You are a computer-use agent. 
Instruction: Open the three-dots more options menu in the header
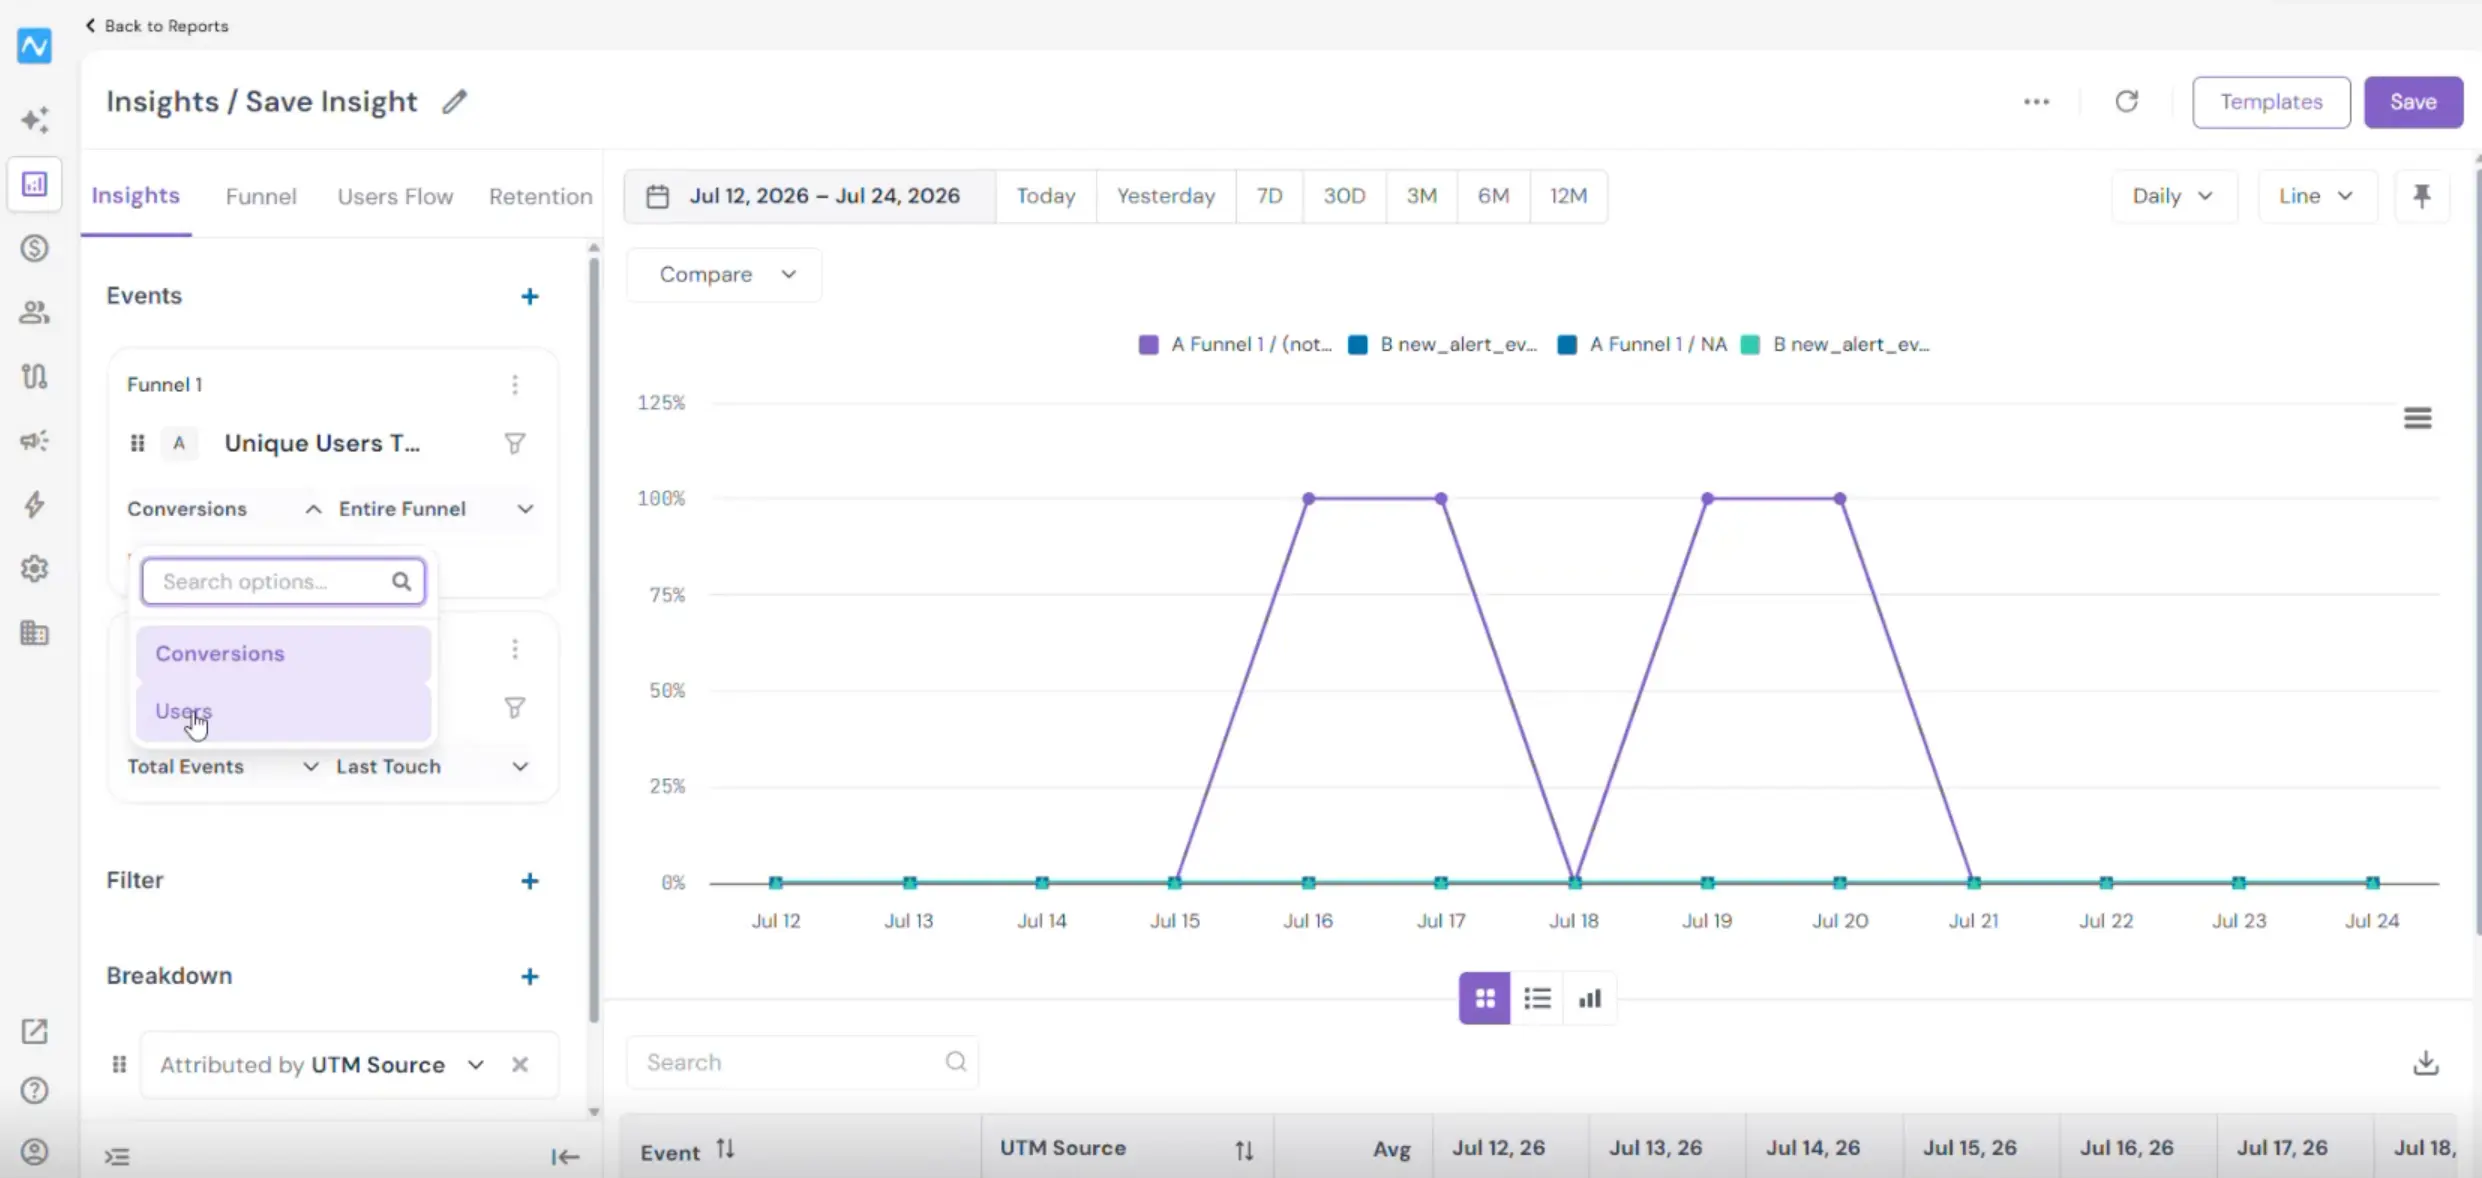2036,102
